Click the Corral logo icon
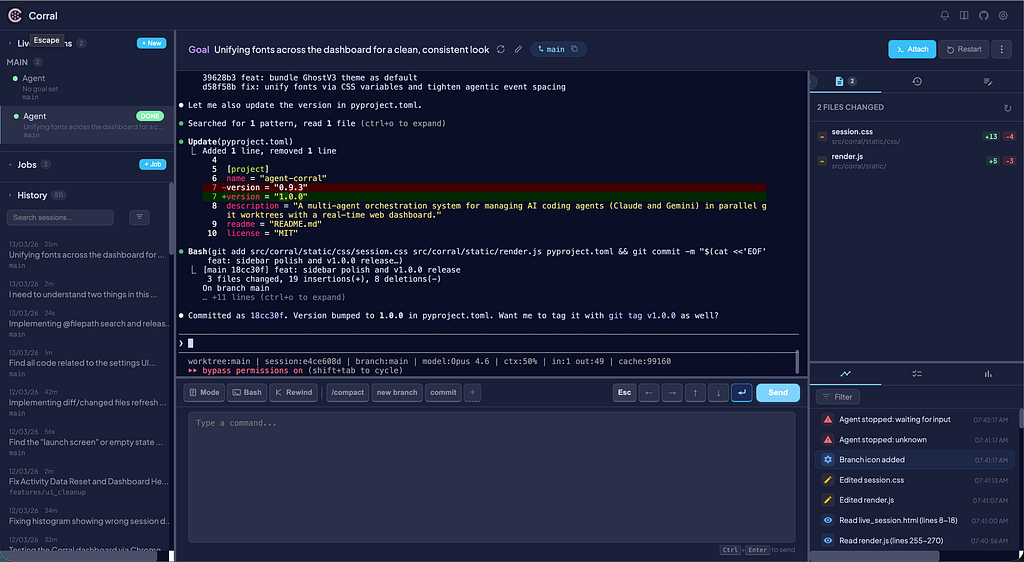The image size is (1024, 562). (14, 16)
